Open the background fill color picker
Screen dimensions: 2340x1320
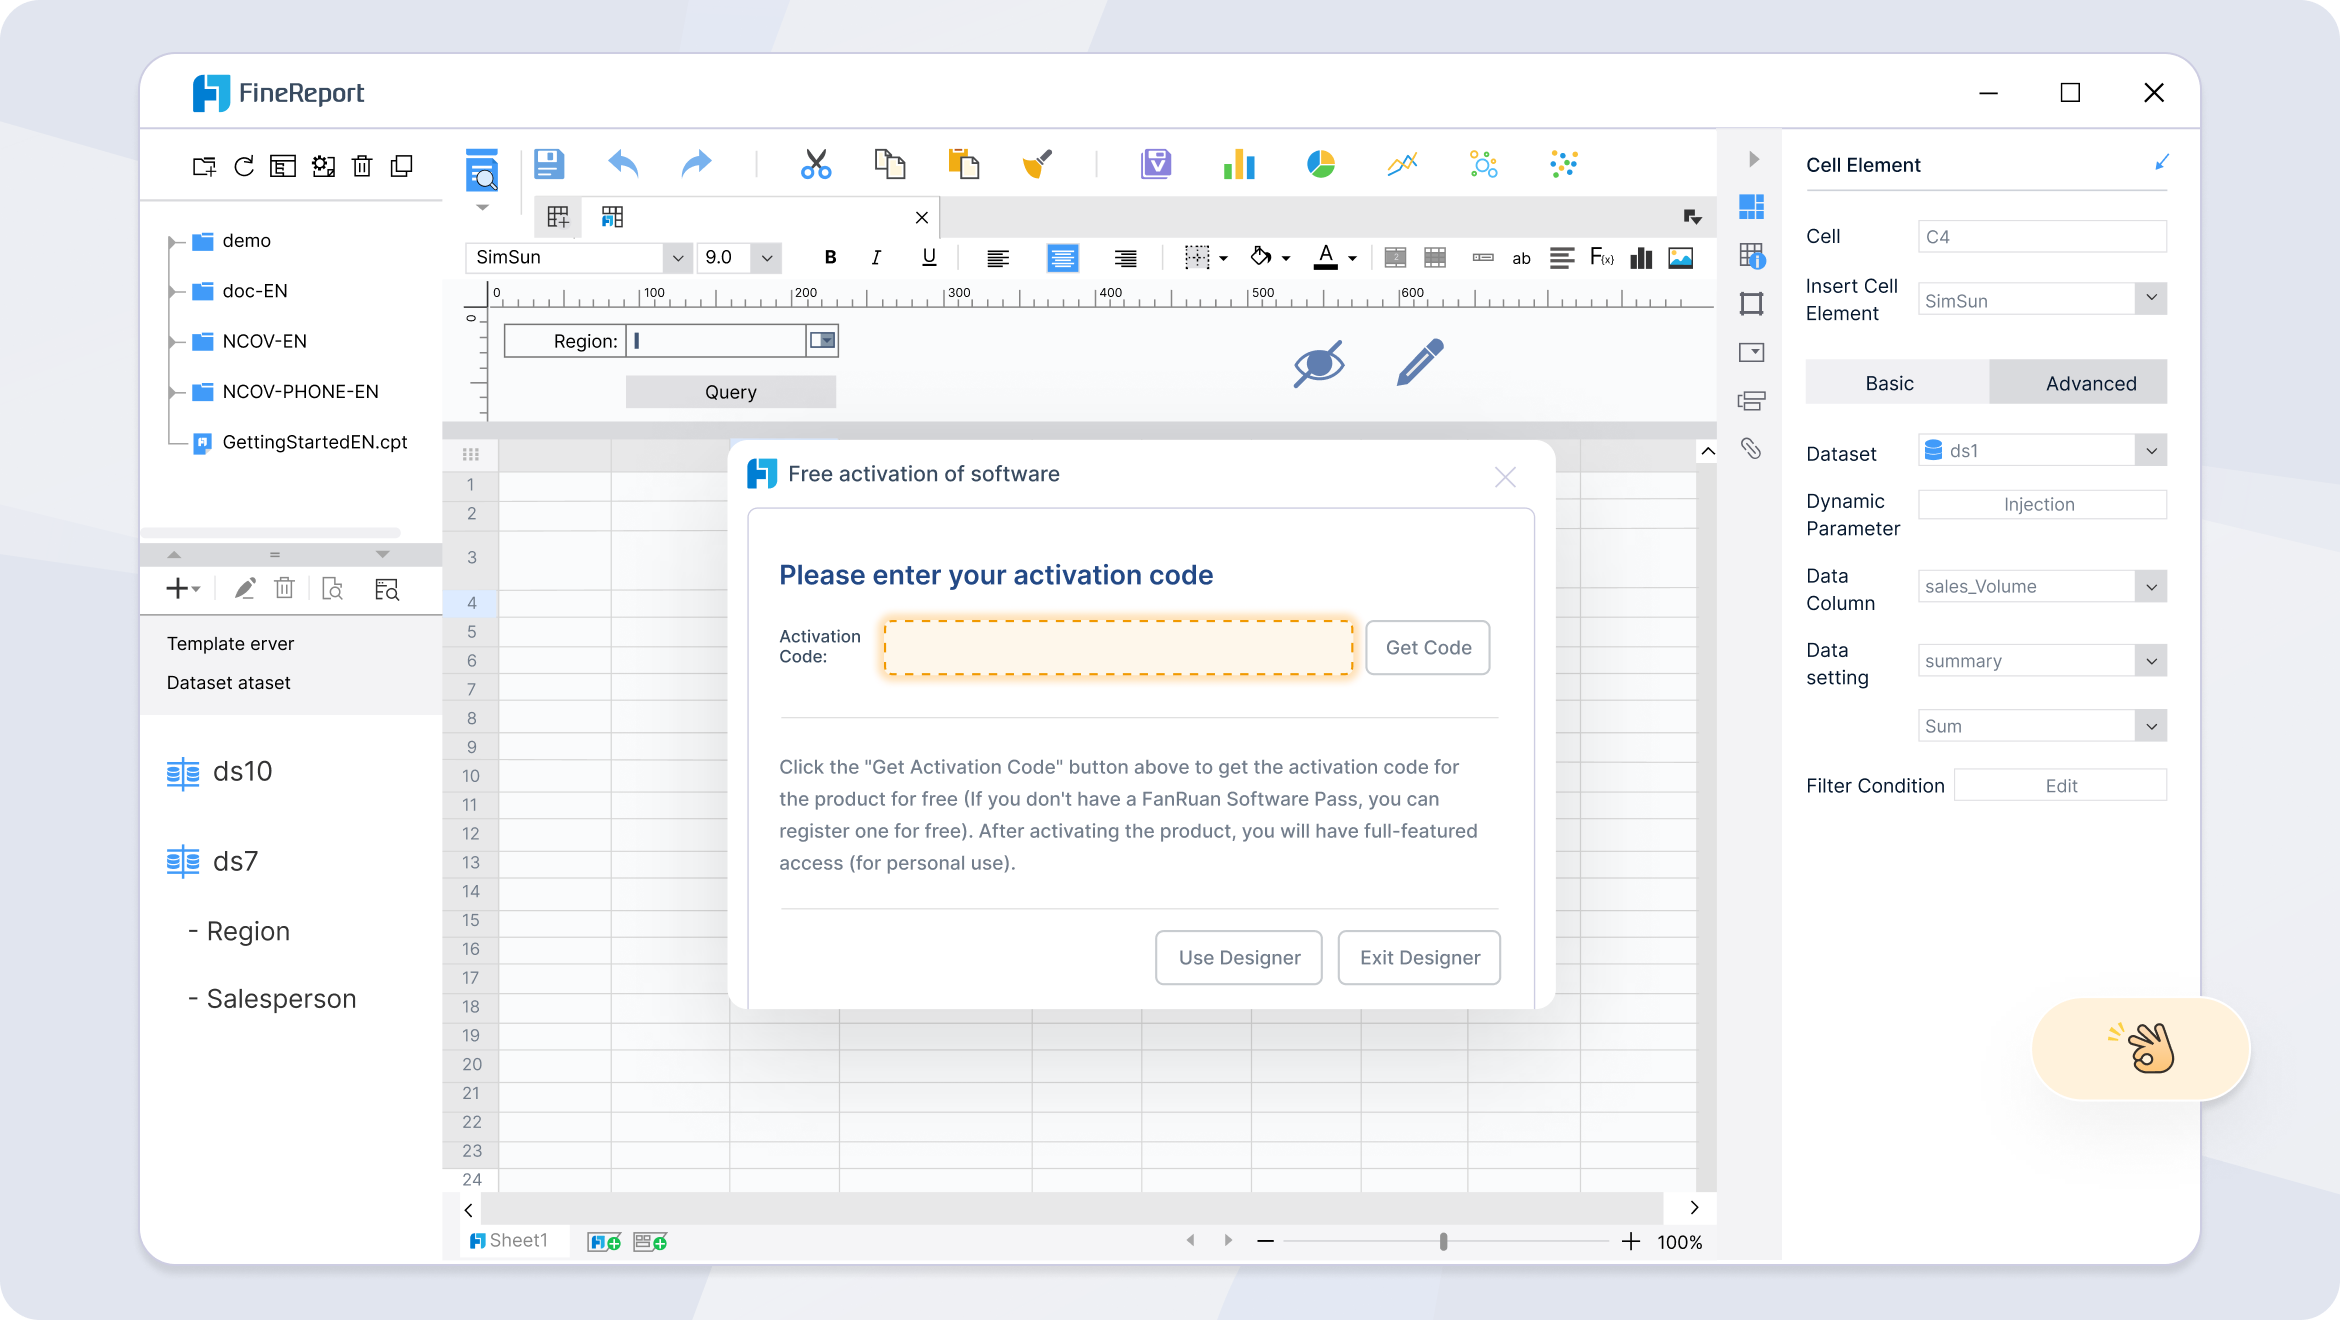coord(1270,258)
